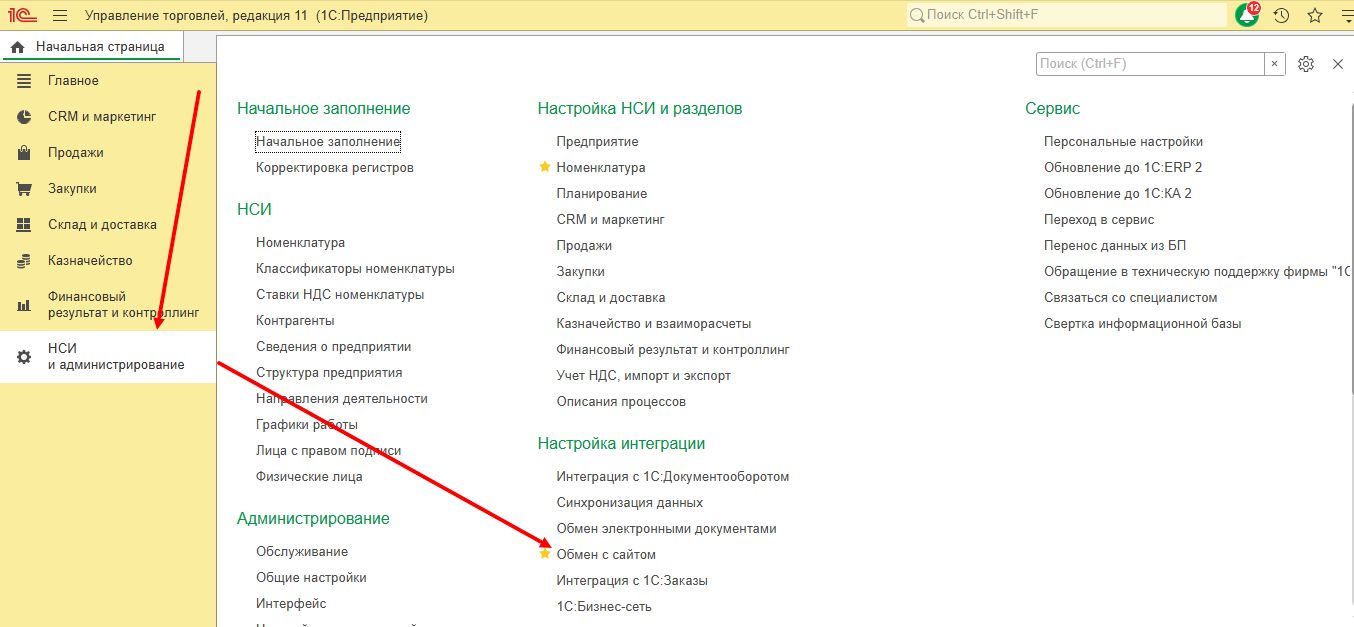Open the Продажи section in sidebar

(75, 153)
